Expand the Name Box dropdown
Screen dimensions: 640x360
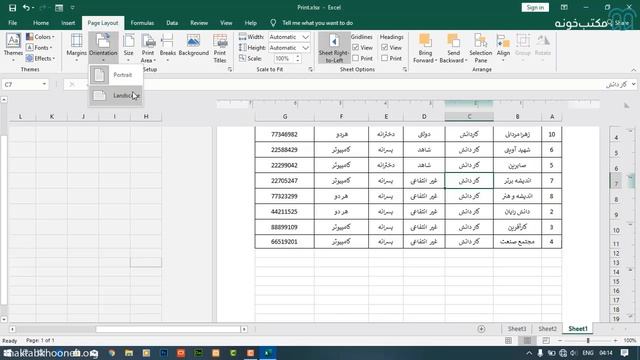coord(44,84)
